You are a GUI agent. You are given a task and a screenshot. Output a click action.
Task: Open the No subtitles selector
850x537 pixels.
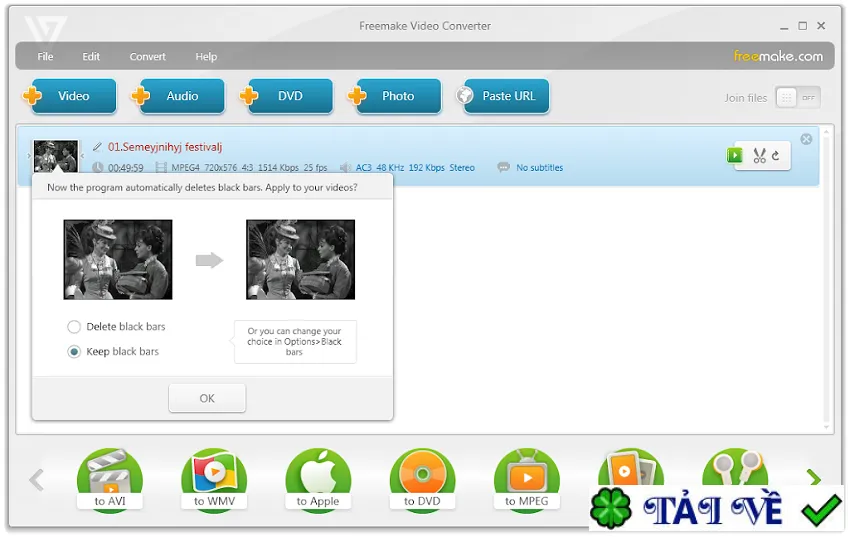coord(539,168)
